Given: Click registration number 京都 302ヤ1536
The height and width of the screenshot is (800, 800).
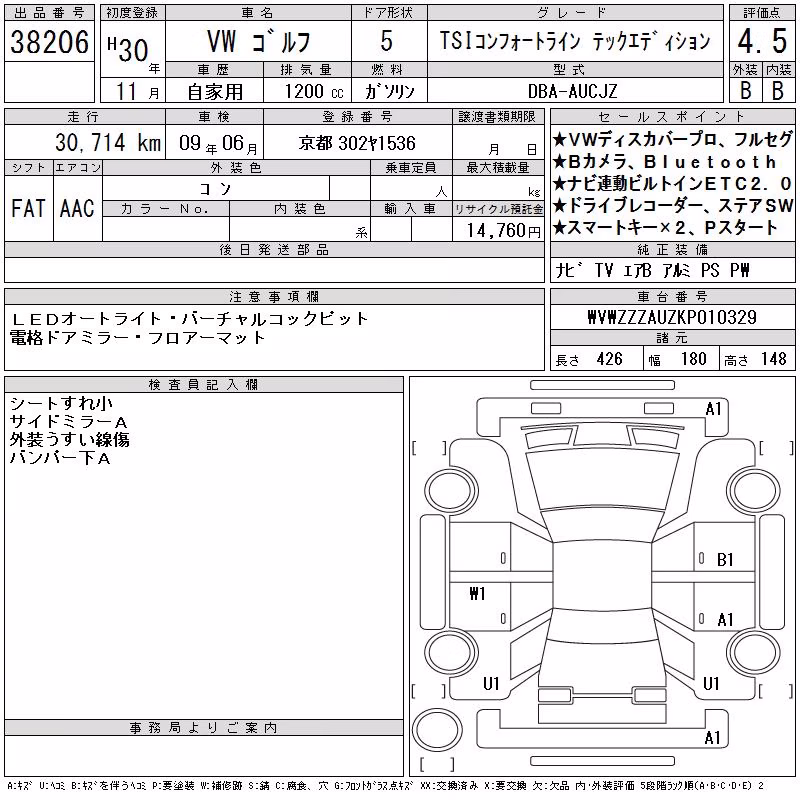Looking at the screenshot, I should pos(357,143).
